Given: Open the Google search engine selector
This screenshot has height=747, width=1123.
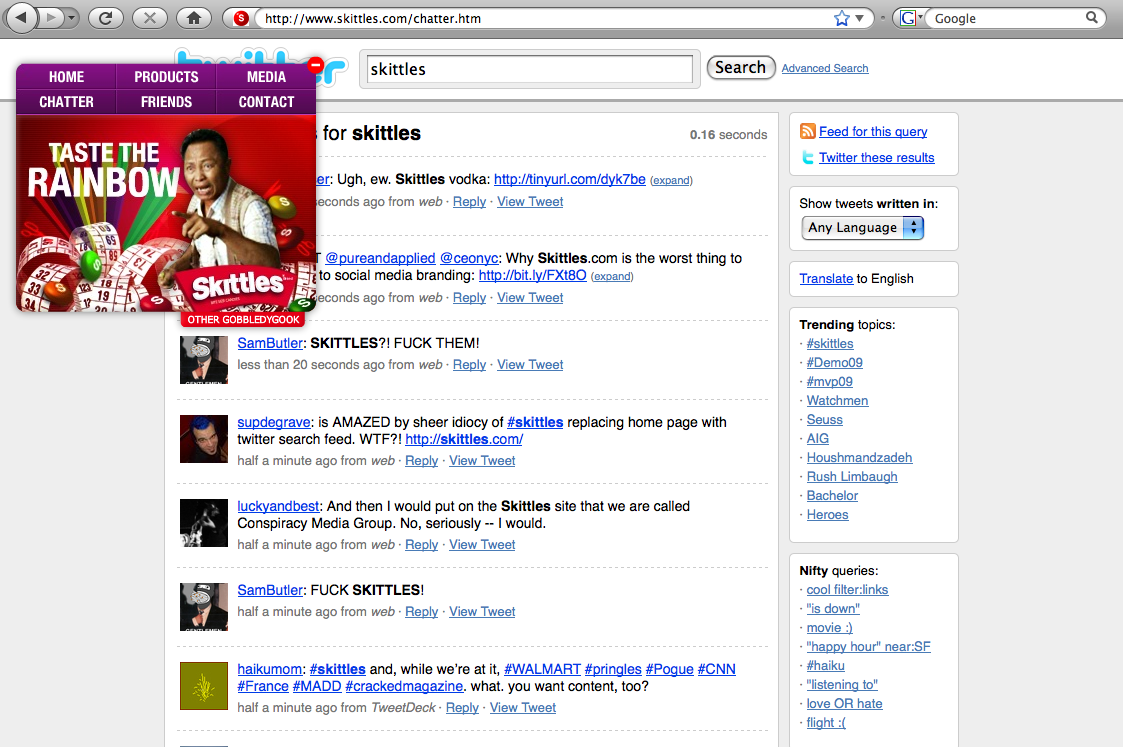Looking at the screenshot, I should 908,18.
